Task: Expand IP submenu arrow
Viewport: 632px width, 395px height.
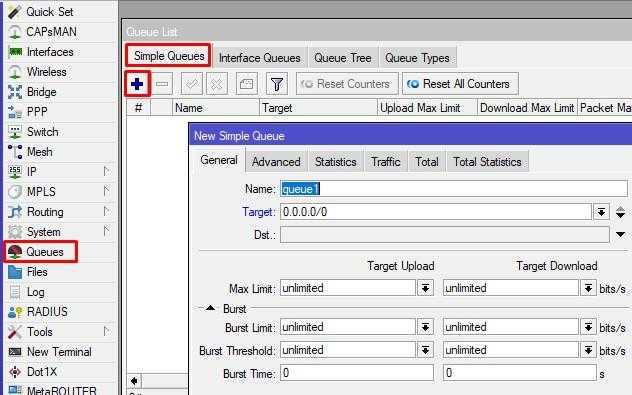Action: pyautogui.click(x=106, y=171)
